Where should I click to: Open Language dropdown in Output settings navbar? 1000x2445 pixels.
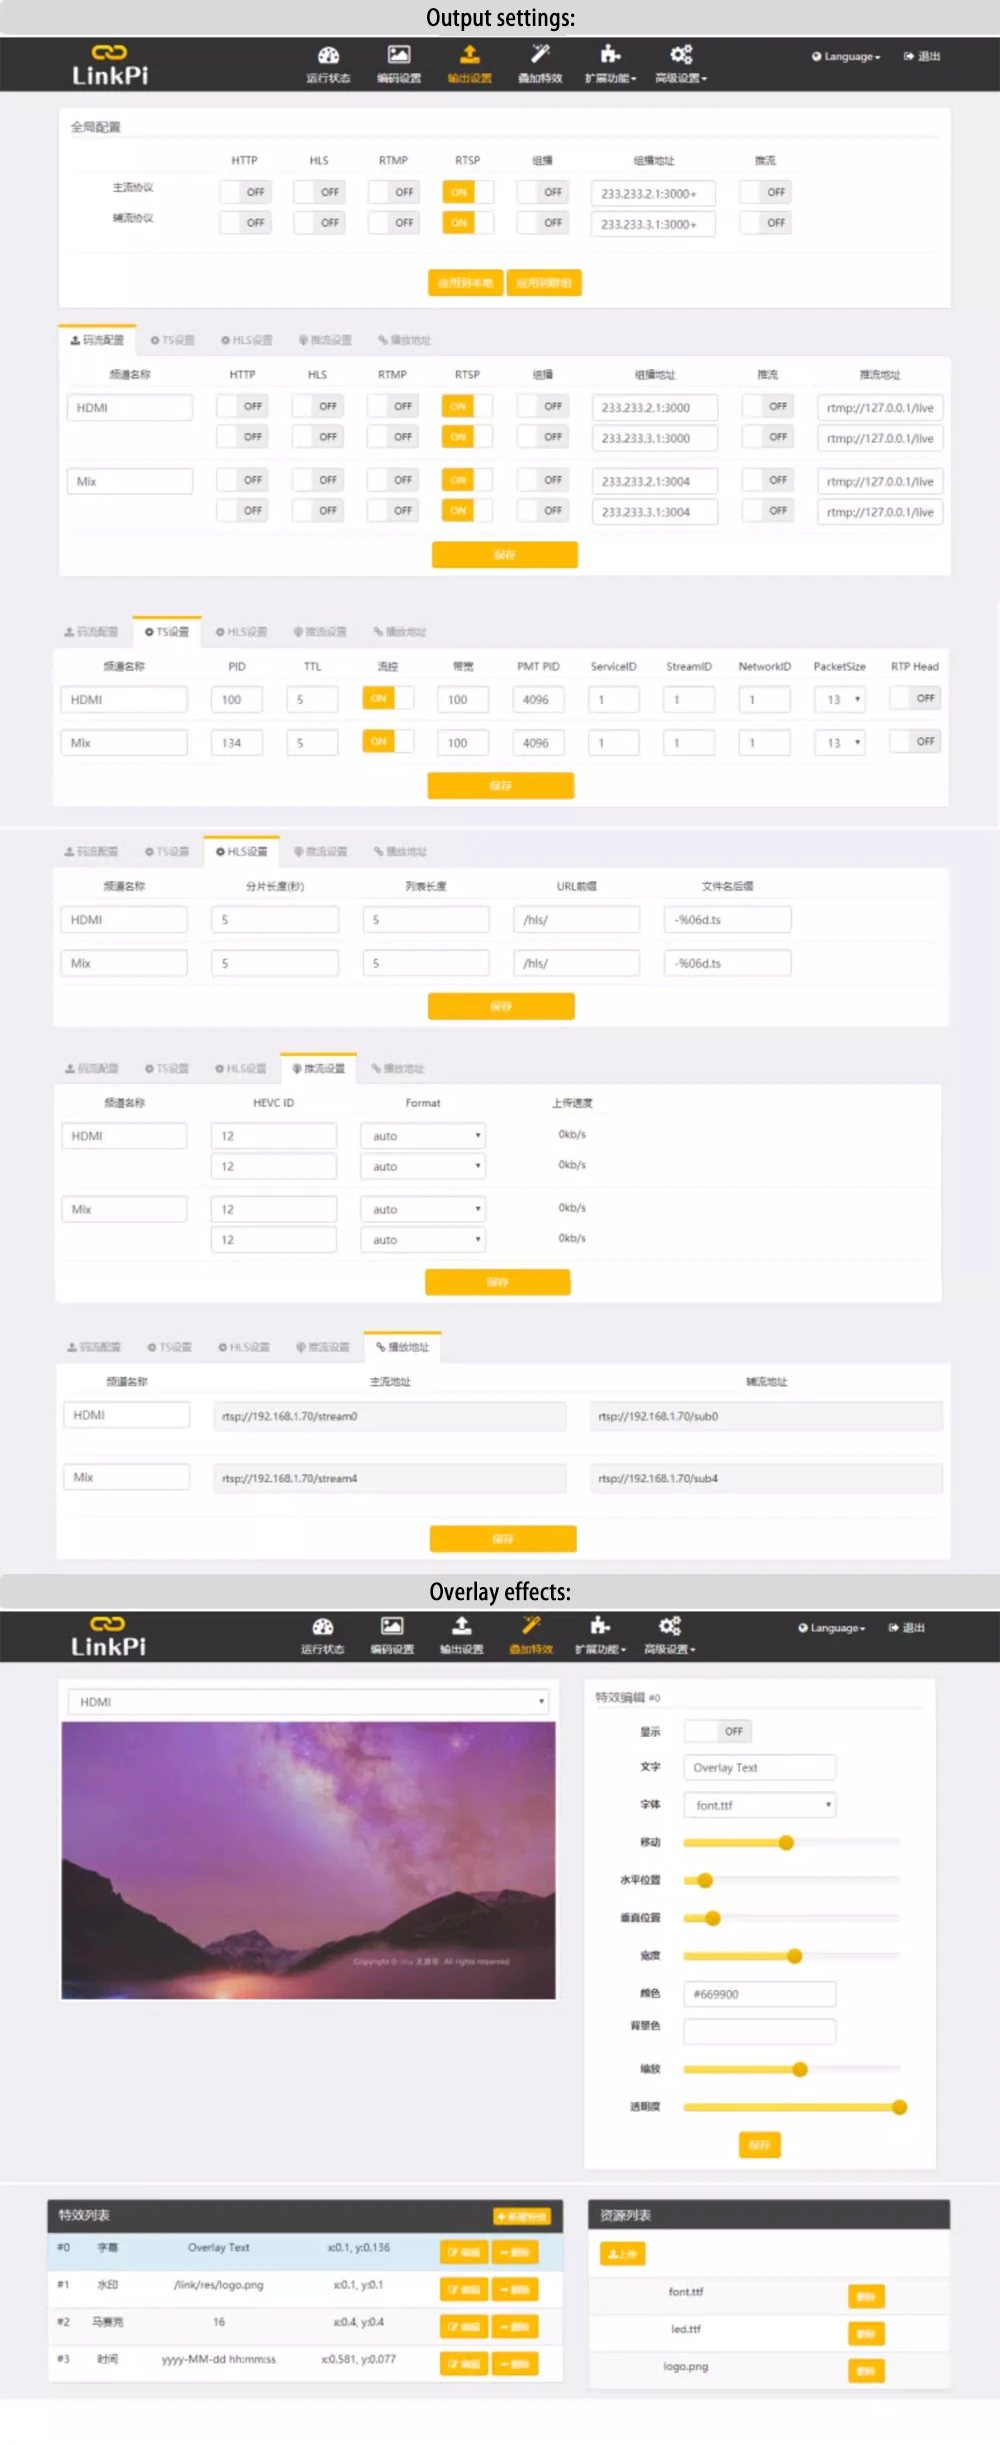click(846, 57)
